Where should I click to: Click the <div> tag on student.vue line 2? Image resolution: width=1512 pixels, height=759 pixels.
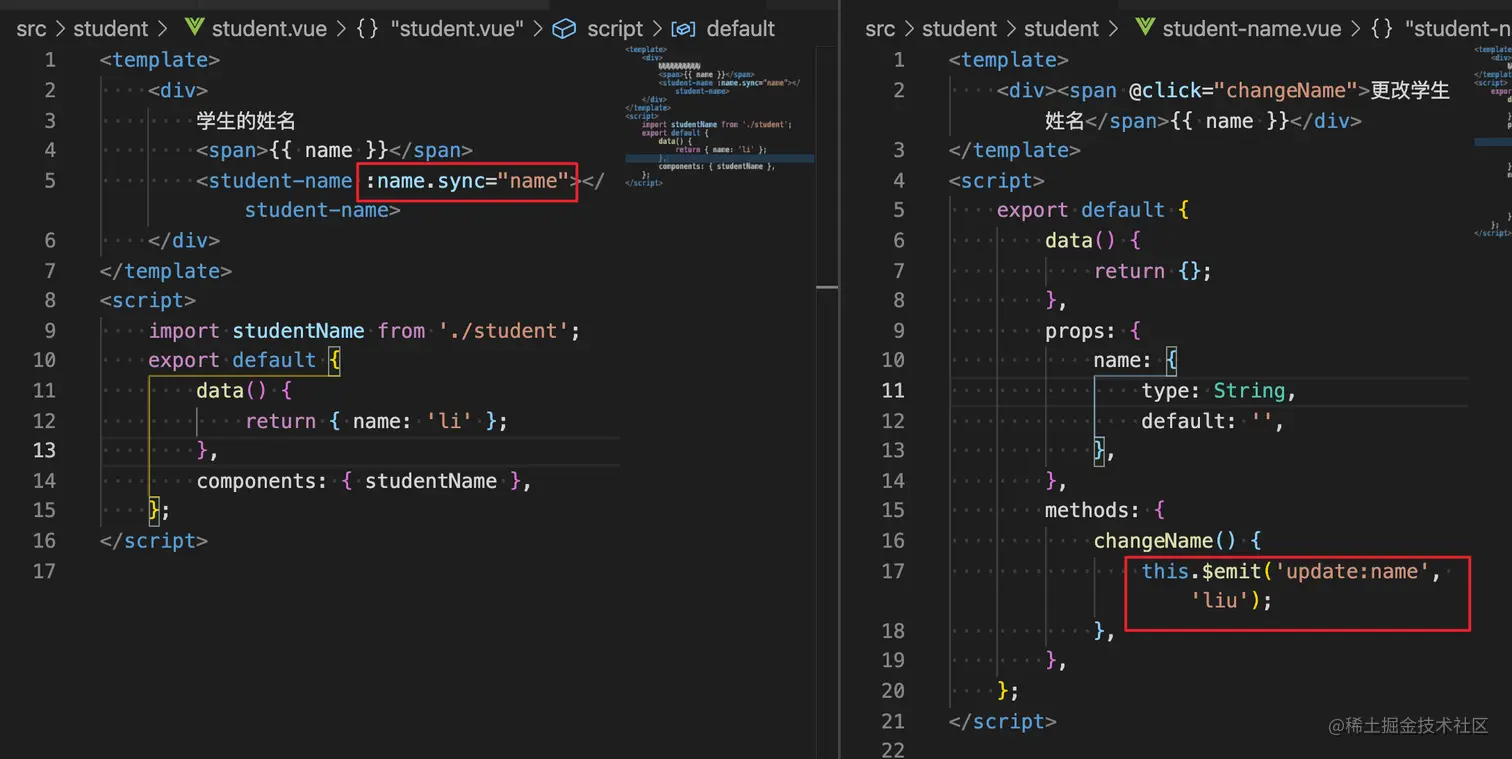(178, 90)
